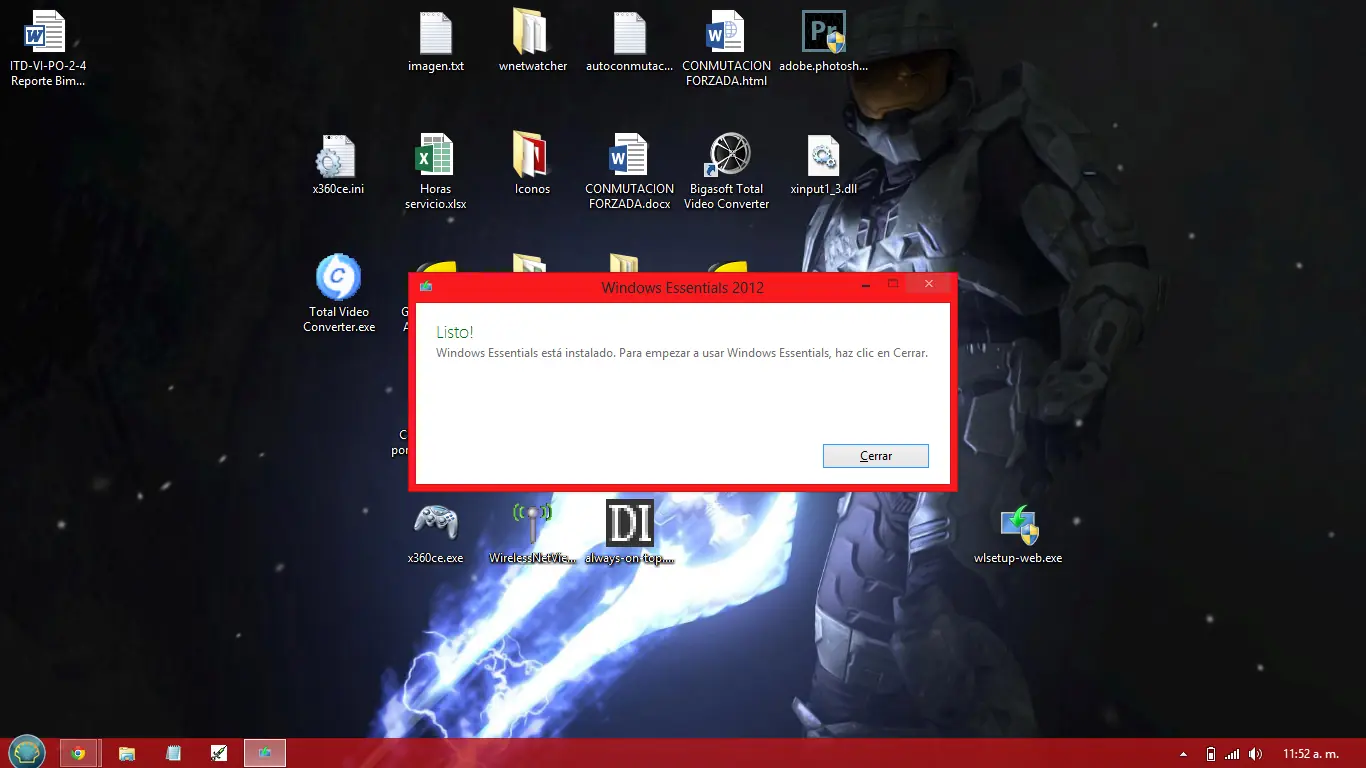The width and height of the screenshot is (1366, 768).
Task: Open the wnetwatcher folder
Action: tap(532, 42)
